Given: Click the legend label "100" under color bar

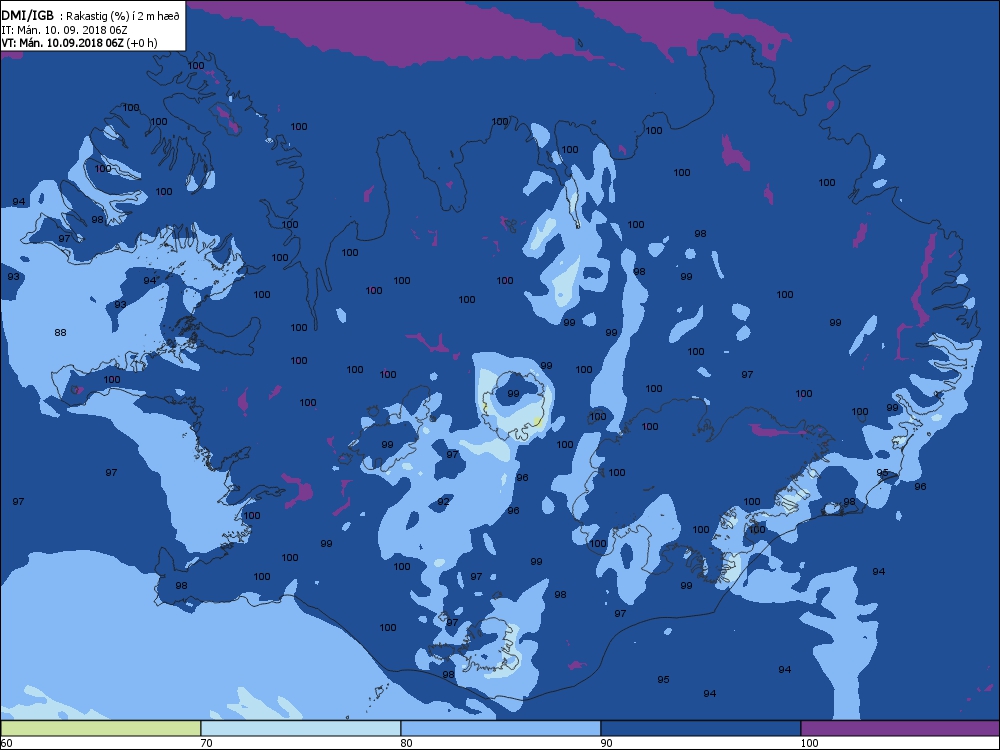Looking at the screenshot, I should click(x=809, y=743).
